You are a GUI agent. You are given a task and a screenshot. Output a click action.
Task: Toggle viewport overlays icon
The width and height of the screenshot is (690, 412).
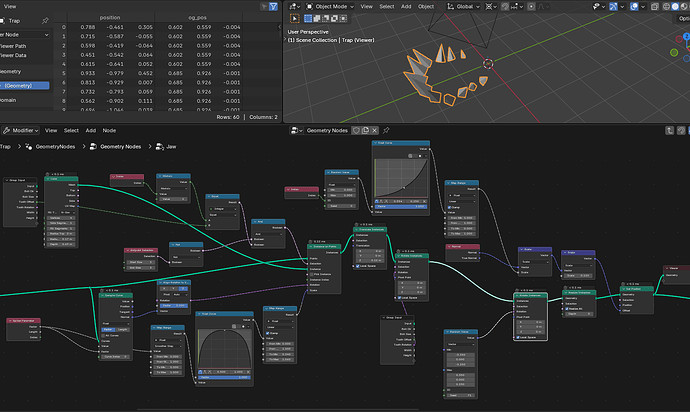click(634, 6)
